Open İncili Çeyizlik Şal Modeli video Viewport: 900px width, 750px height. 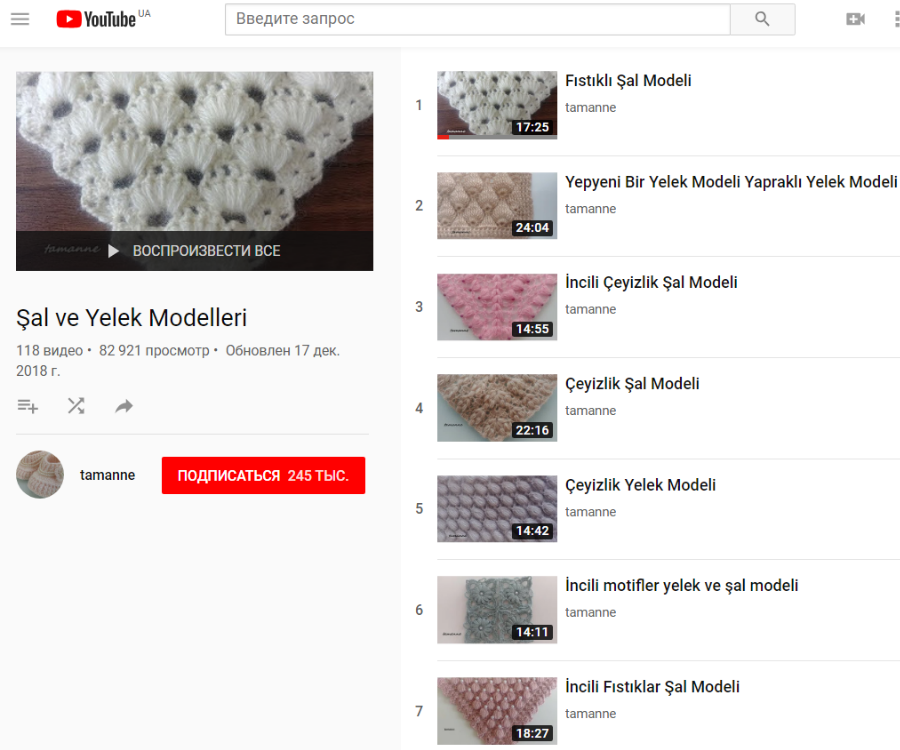pyautogui.click(x=651, y=283)
